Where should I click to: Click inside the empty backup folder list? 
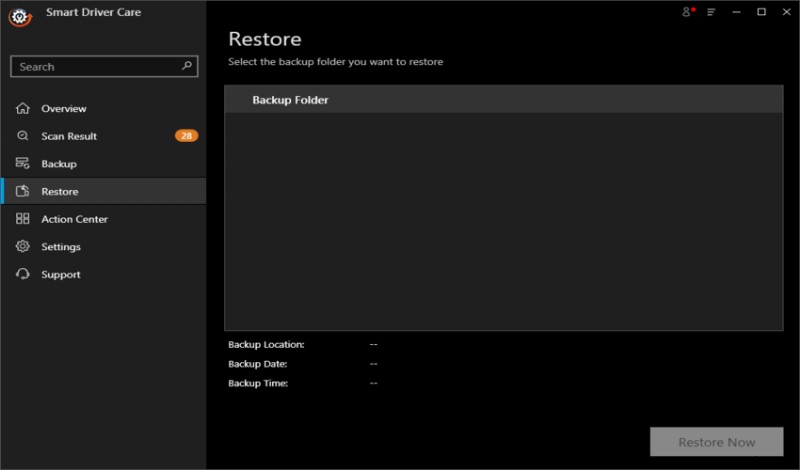503,220
